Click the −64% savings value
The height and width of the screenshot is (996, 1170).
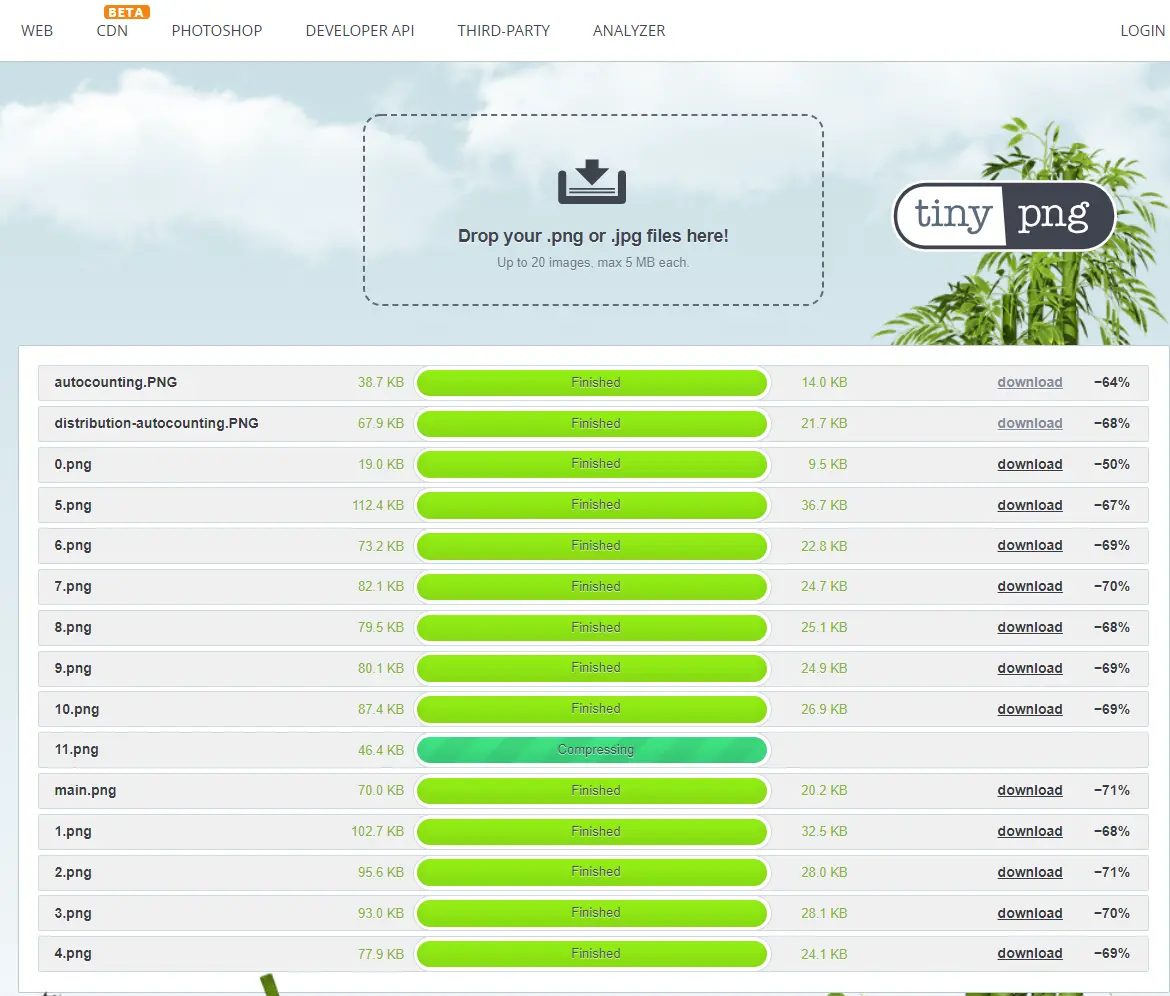click(x=1112, y=382)
